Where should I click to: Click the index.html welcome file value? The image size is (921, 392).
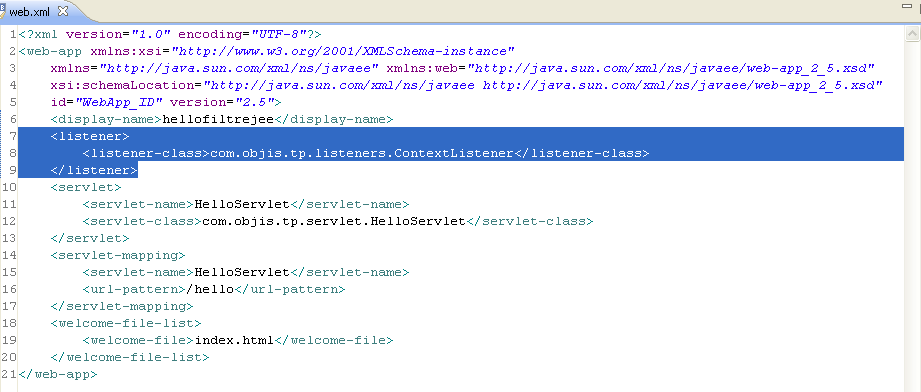[x=234, y=341]
